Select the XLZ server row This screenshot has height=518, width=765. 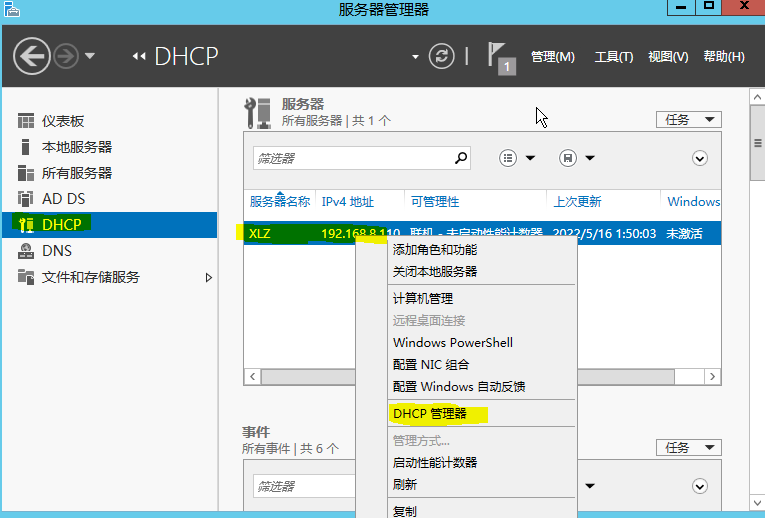point(482,233)
